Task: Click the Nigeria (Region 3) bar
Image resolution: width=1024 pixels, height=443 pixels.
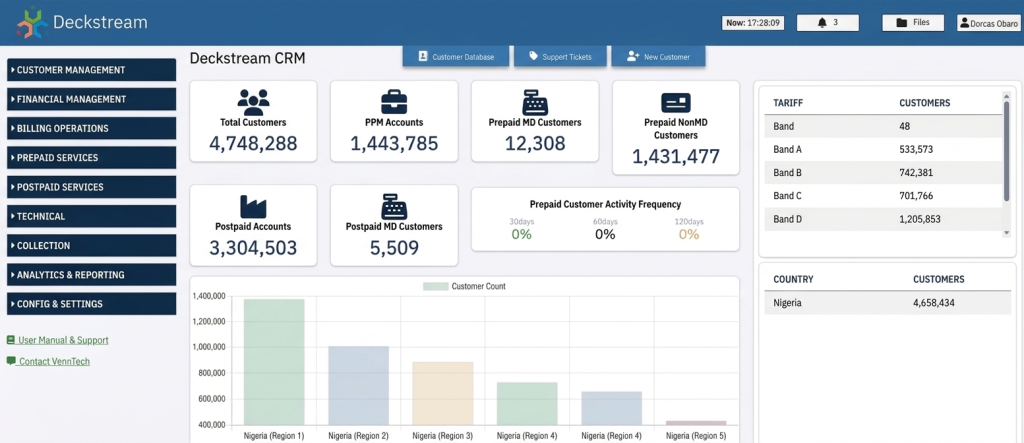Action: pyautogui.click(x=443, y=393)
